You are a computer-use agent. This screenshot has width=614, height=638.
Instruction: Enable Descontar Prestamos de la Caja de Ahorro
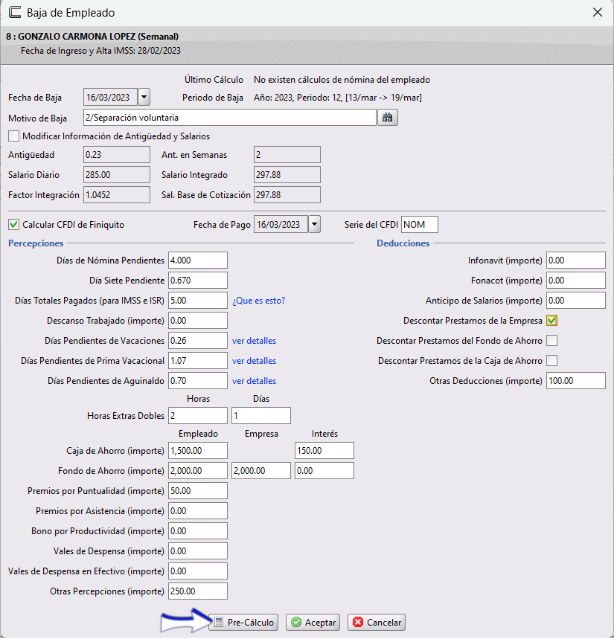click(x=552, y=361)
